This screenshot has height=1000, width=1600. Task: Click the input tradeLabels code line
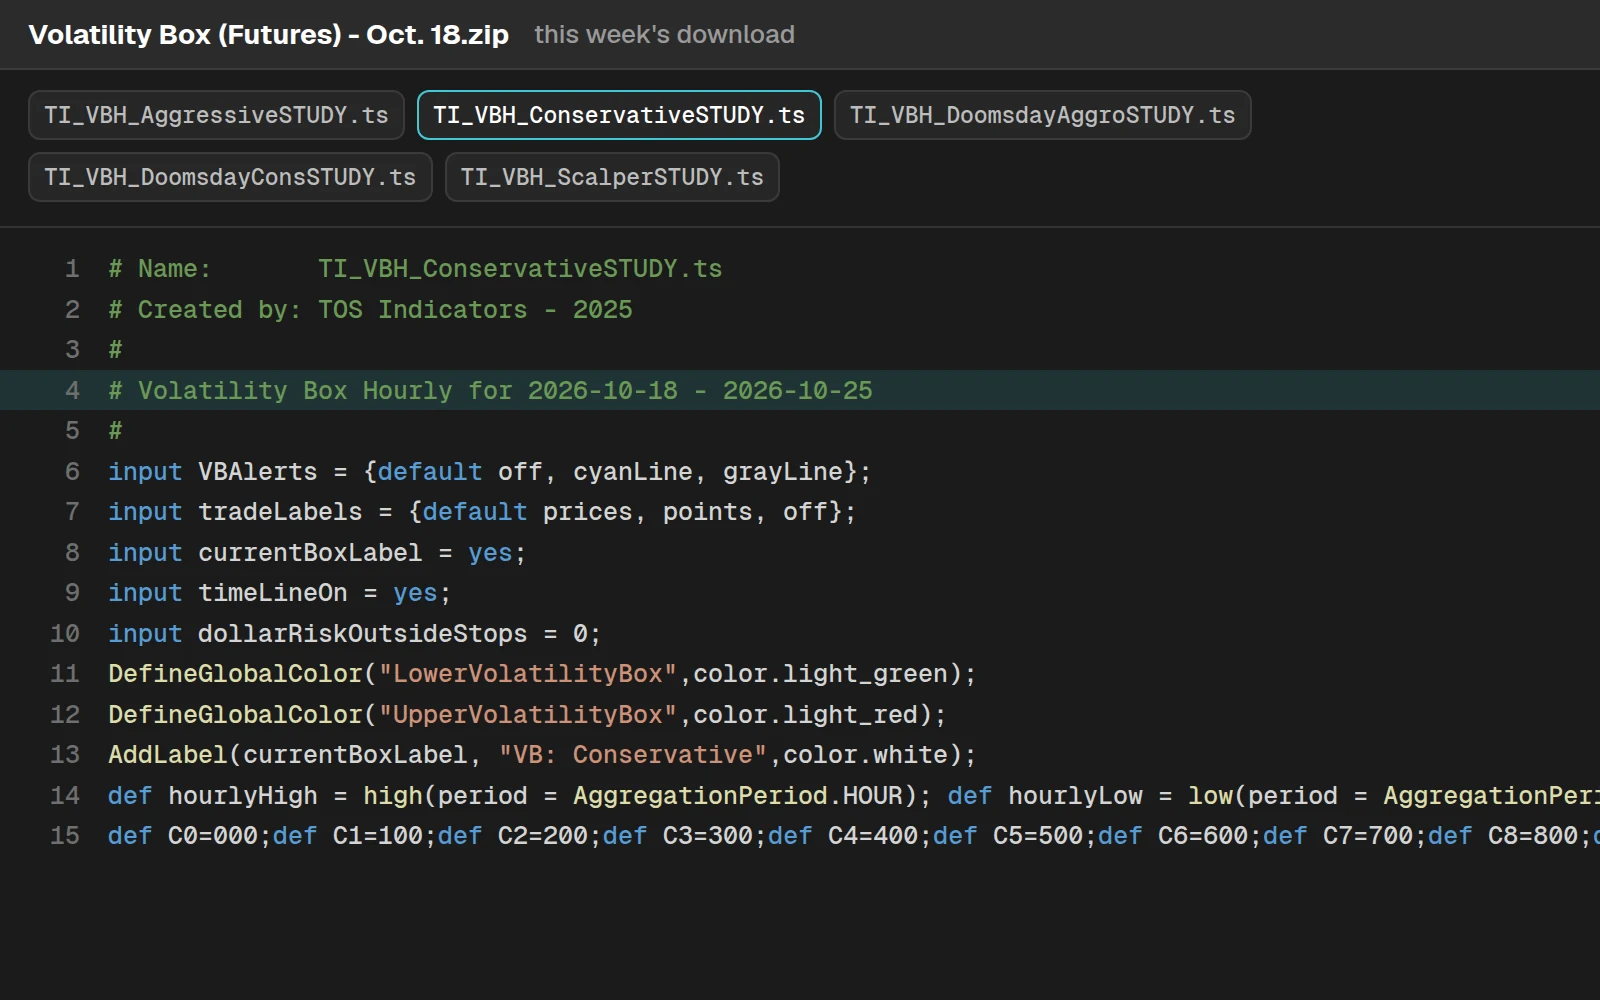tap(482, 512)
